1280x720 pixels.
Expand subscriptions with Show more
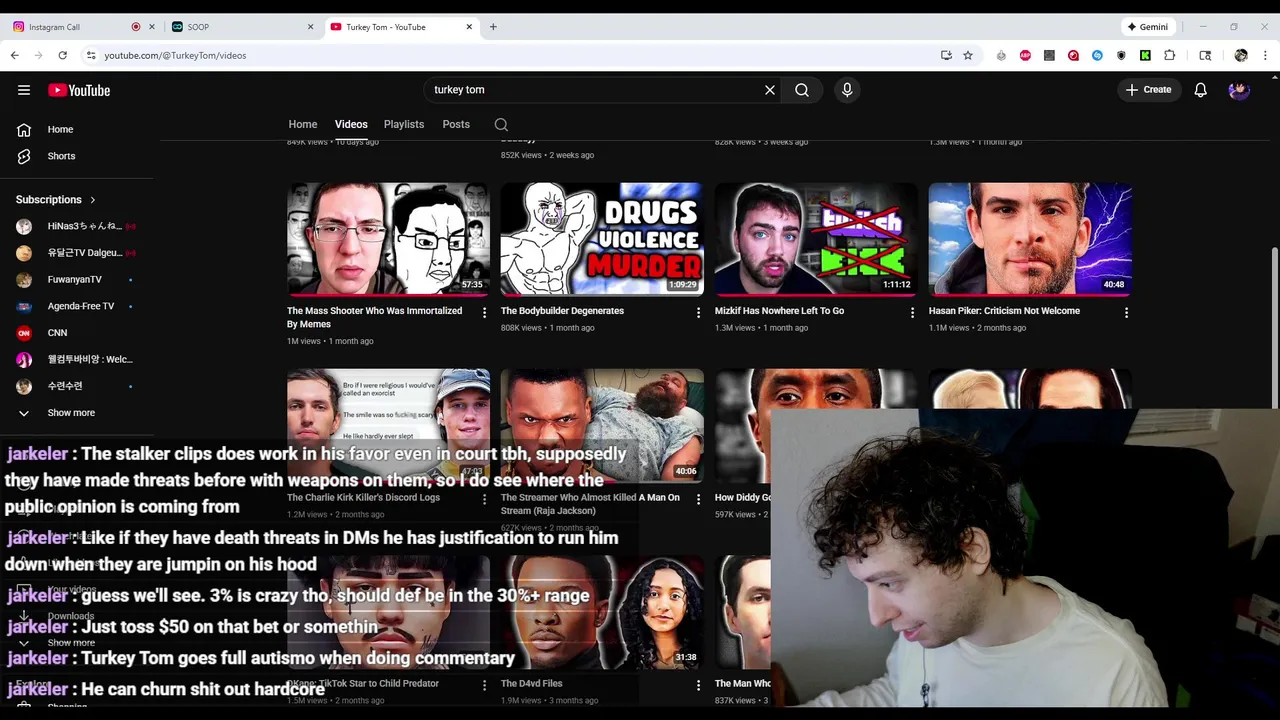pos(70,413)
